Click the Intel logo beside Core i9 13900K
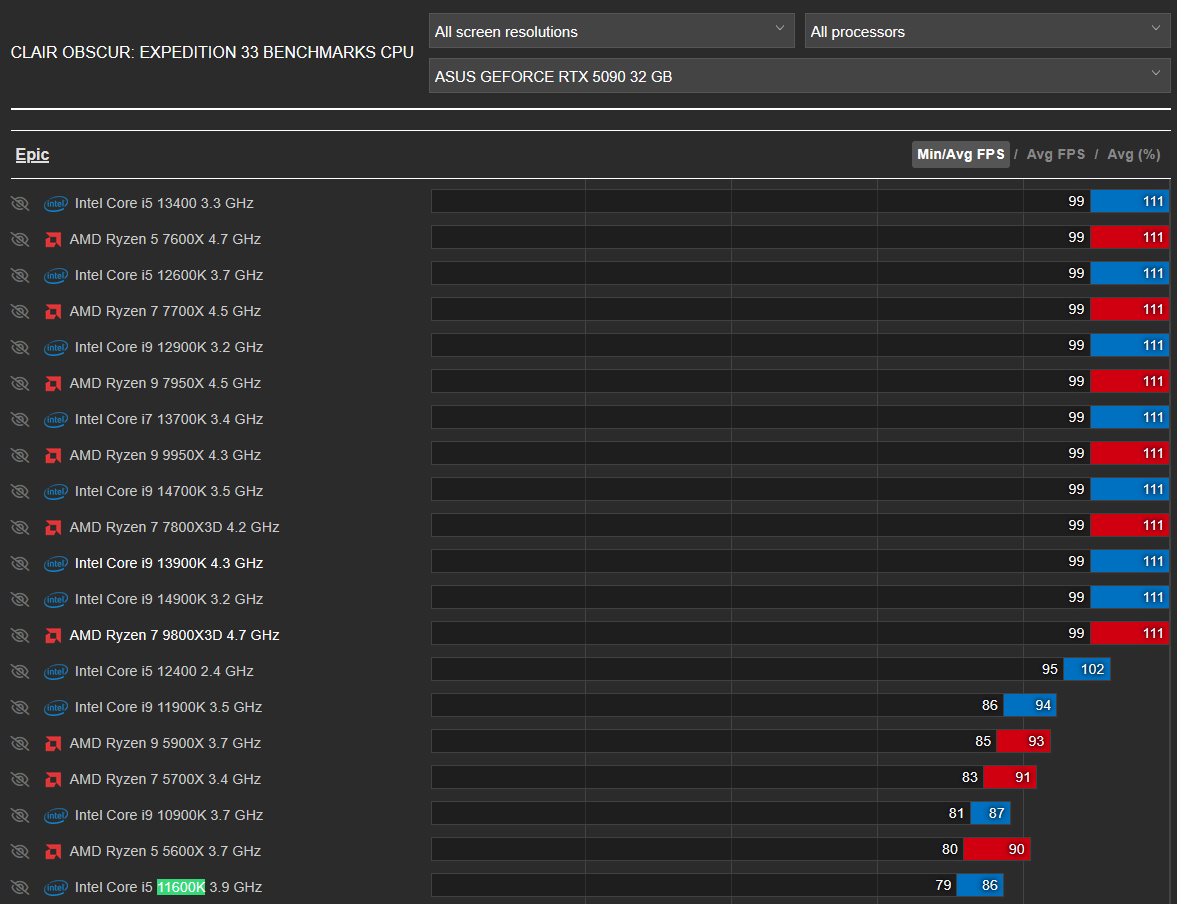The height and width of the screenshot is (904, 1177). [56, 564]
